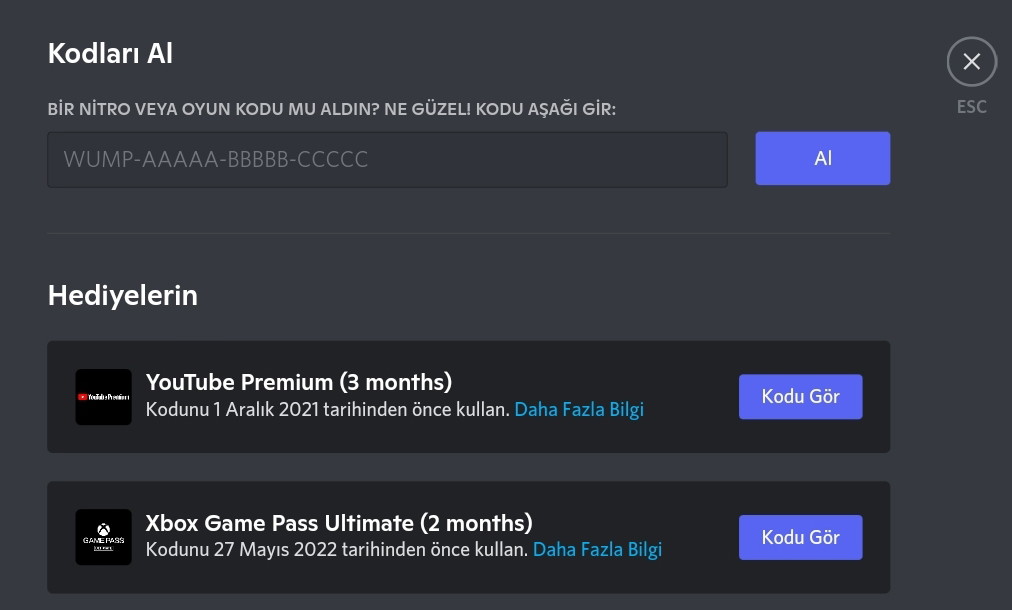Reveal code for YouTube Premium gift
The image size is (1012, 610).
(800, 397)
